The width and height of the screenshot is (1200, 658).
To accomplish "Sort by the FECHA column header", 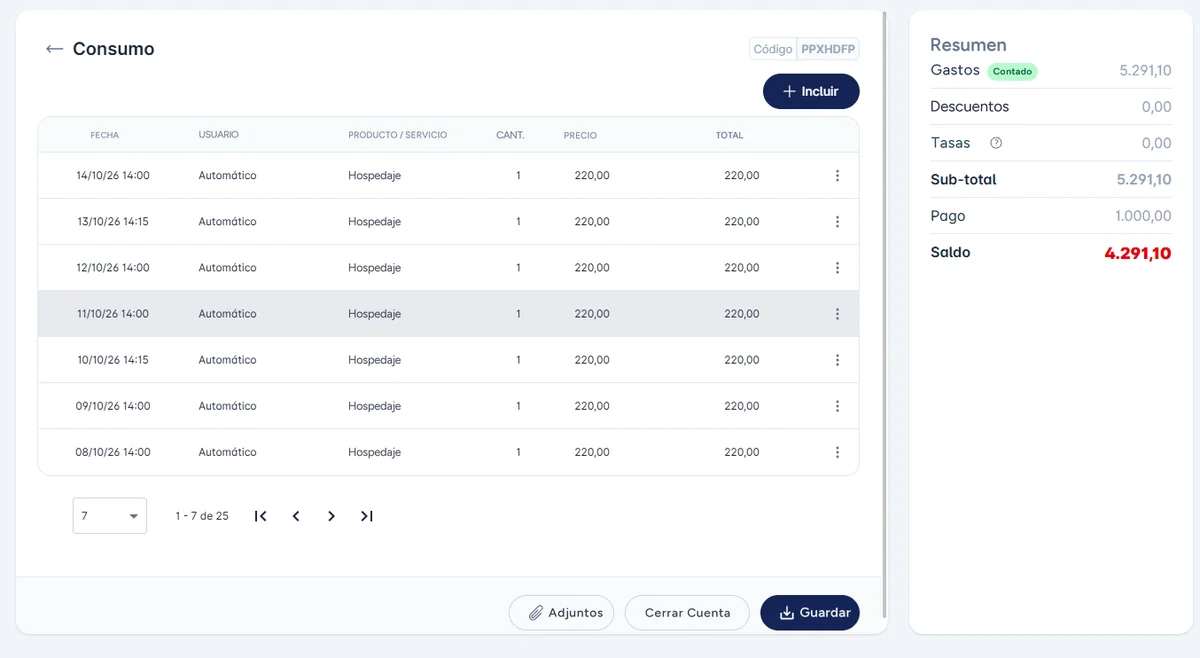I will click(x=105, y=135).
